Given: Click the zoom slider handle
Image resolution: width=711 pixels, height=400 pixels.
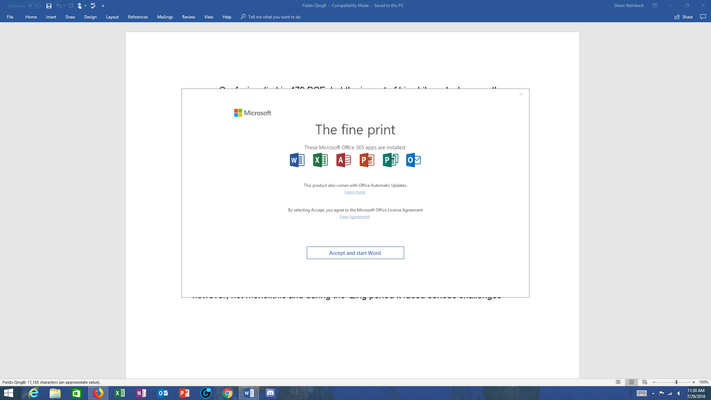Looking at the screenshot, I should tap(676, 382).
